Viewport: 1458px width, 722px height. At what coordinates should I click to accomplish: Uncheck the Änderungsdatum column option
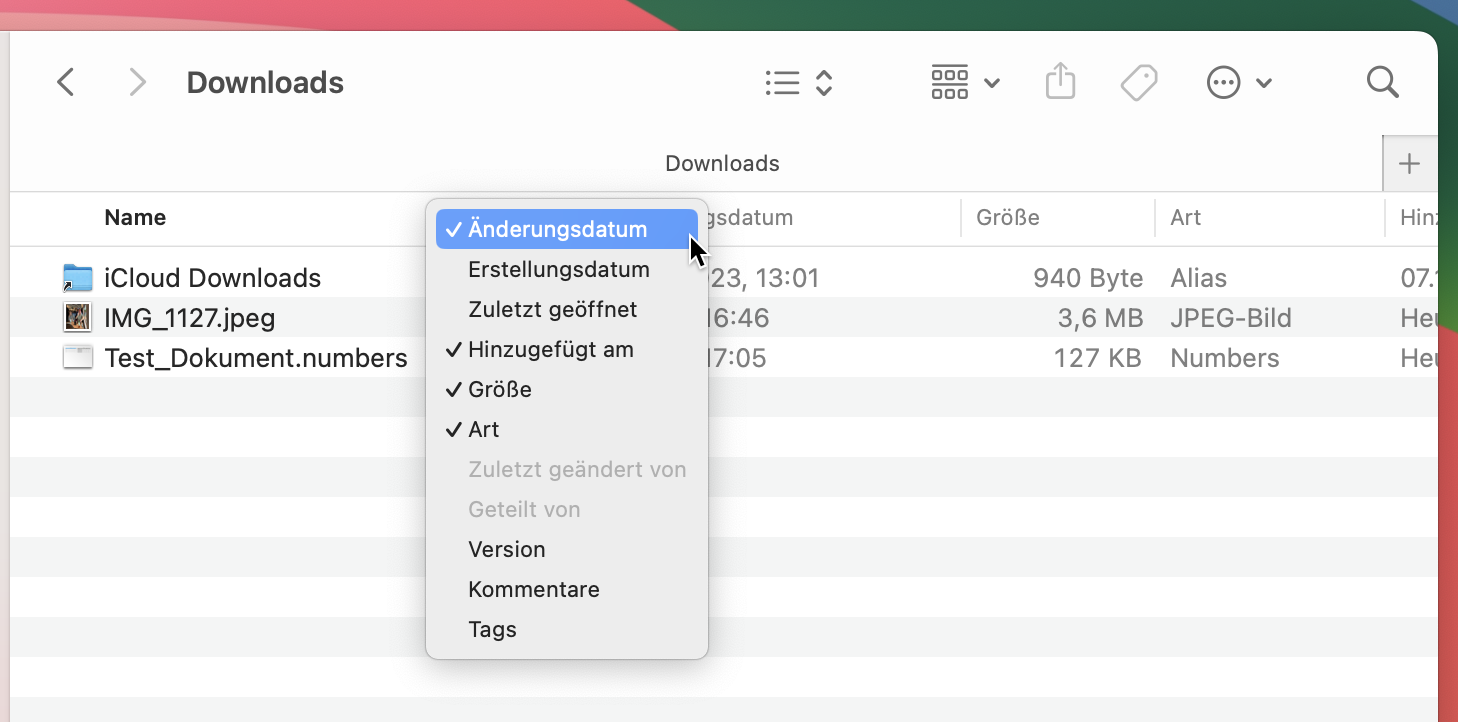(x=558, y=229)
